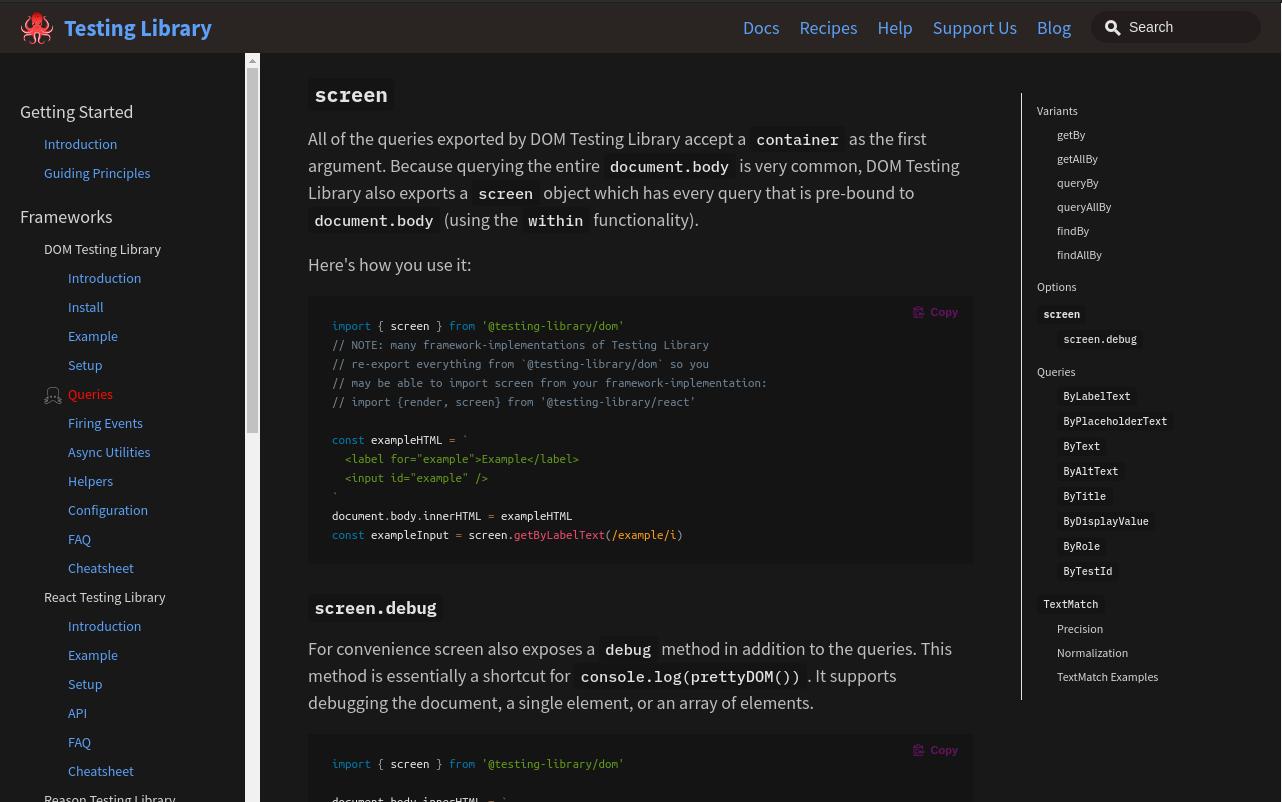Expand the Reason Testing Library section
The image size is (1282, 802).
pos(110,797)
